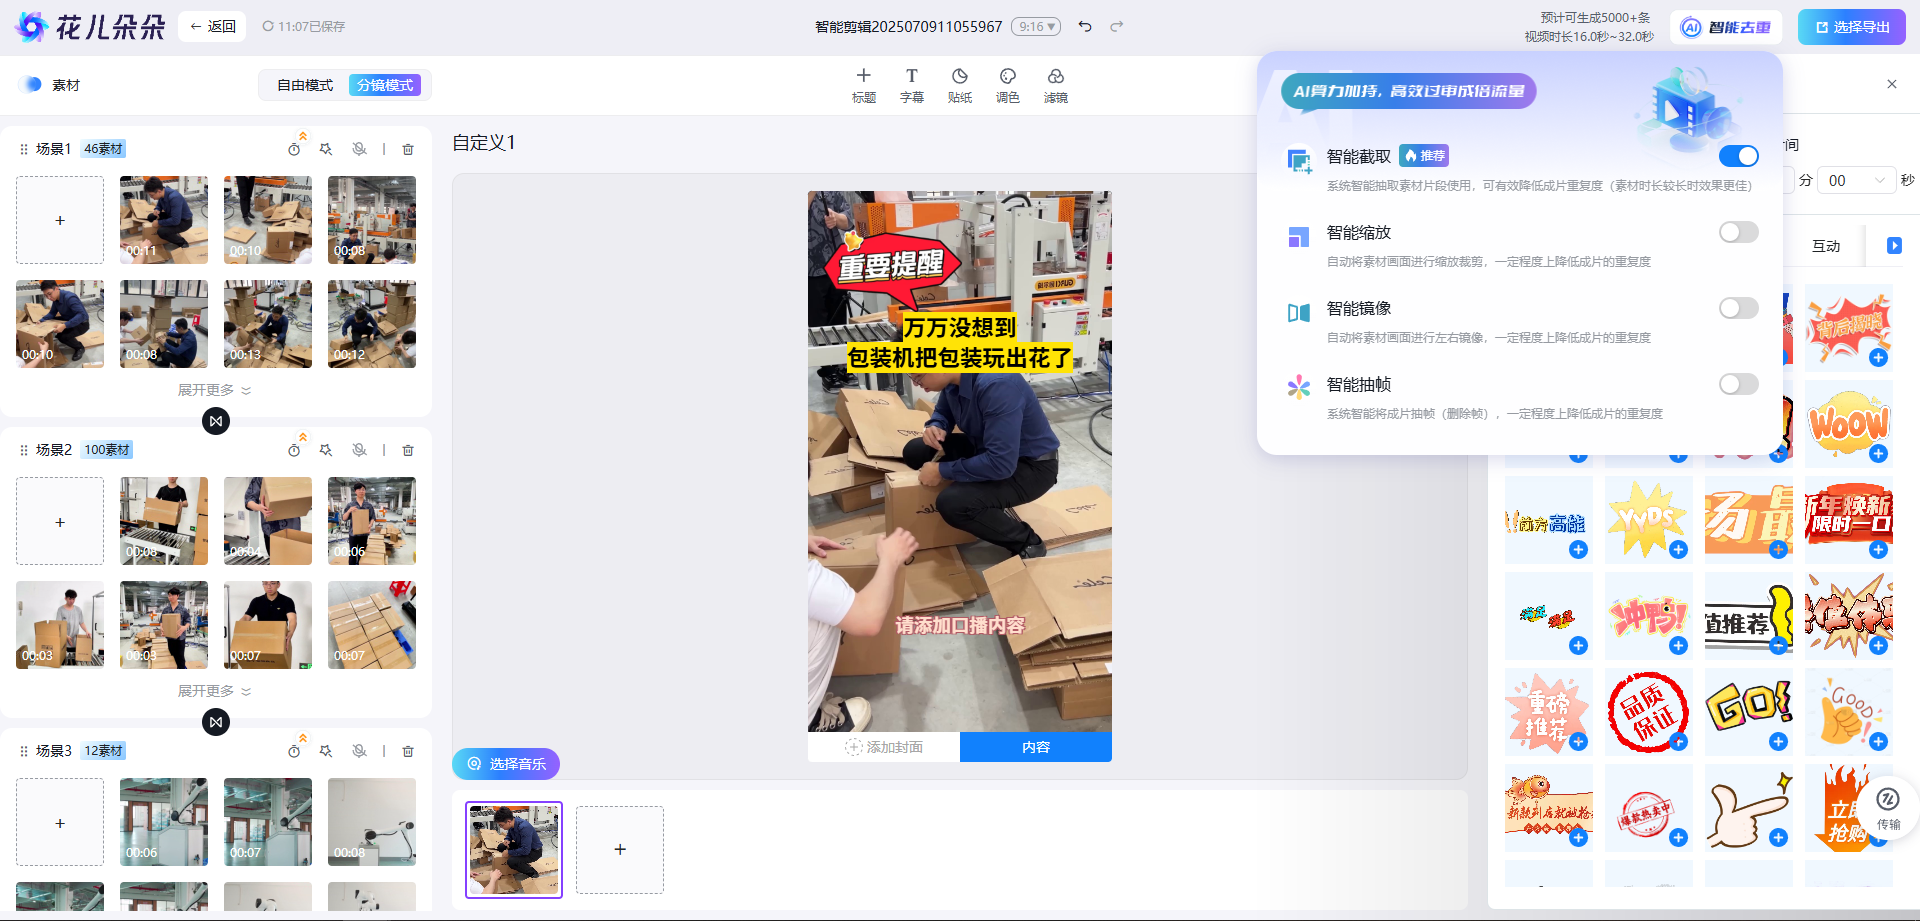1920x921 pixels.
Task: Click the timer icon for 场景3
Action: 294,752
